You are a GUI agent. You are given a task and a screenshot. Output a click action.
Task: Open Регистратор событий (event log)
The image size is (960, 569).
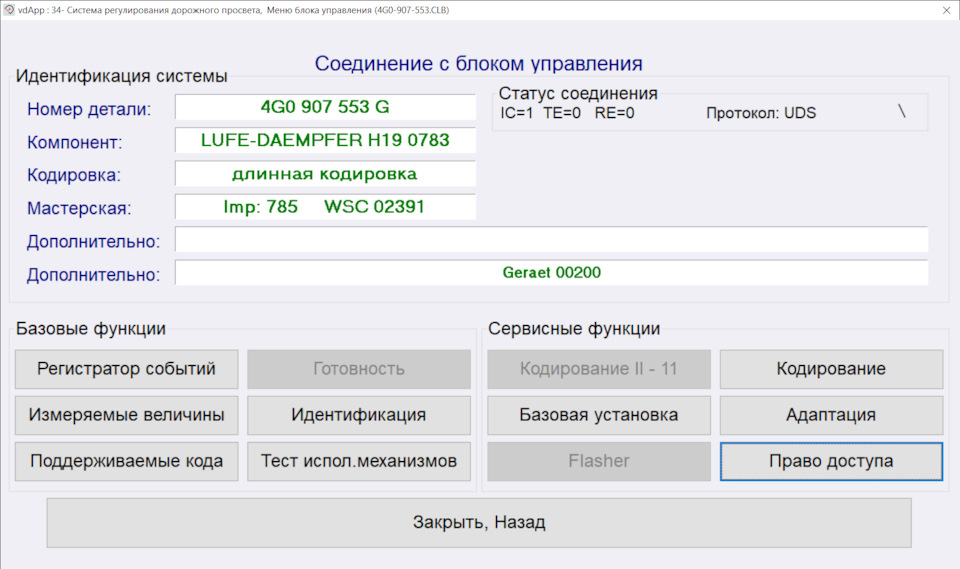coord(127,369)
